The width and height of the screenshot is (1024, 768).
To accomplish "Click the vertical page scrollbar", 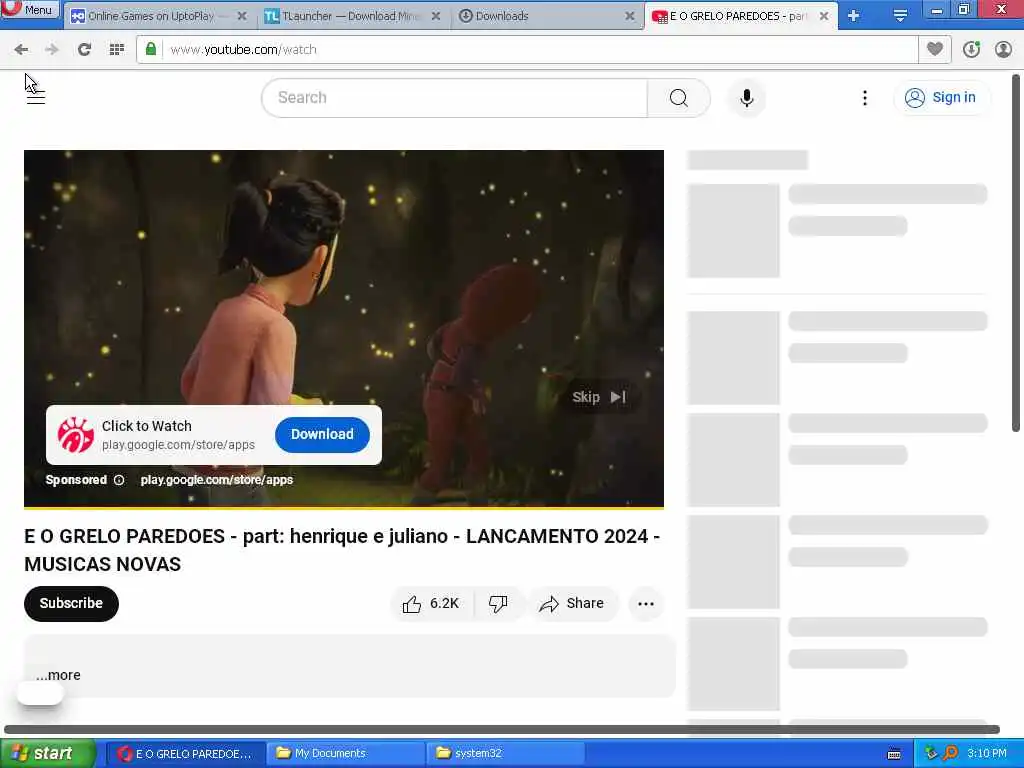I will pos(1016,252).
